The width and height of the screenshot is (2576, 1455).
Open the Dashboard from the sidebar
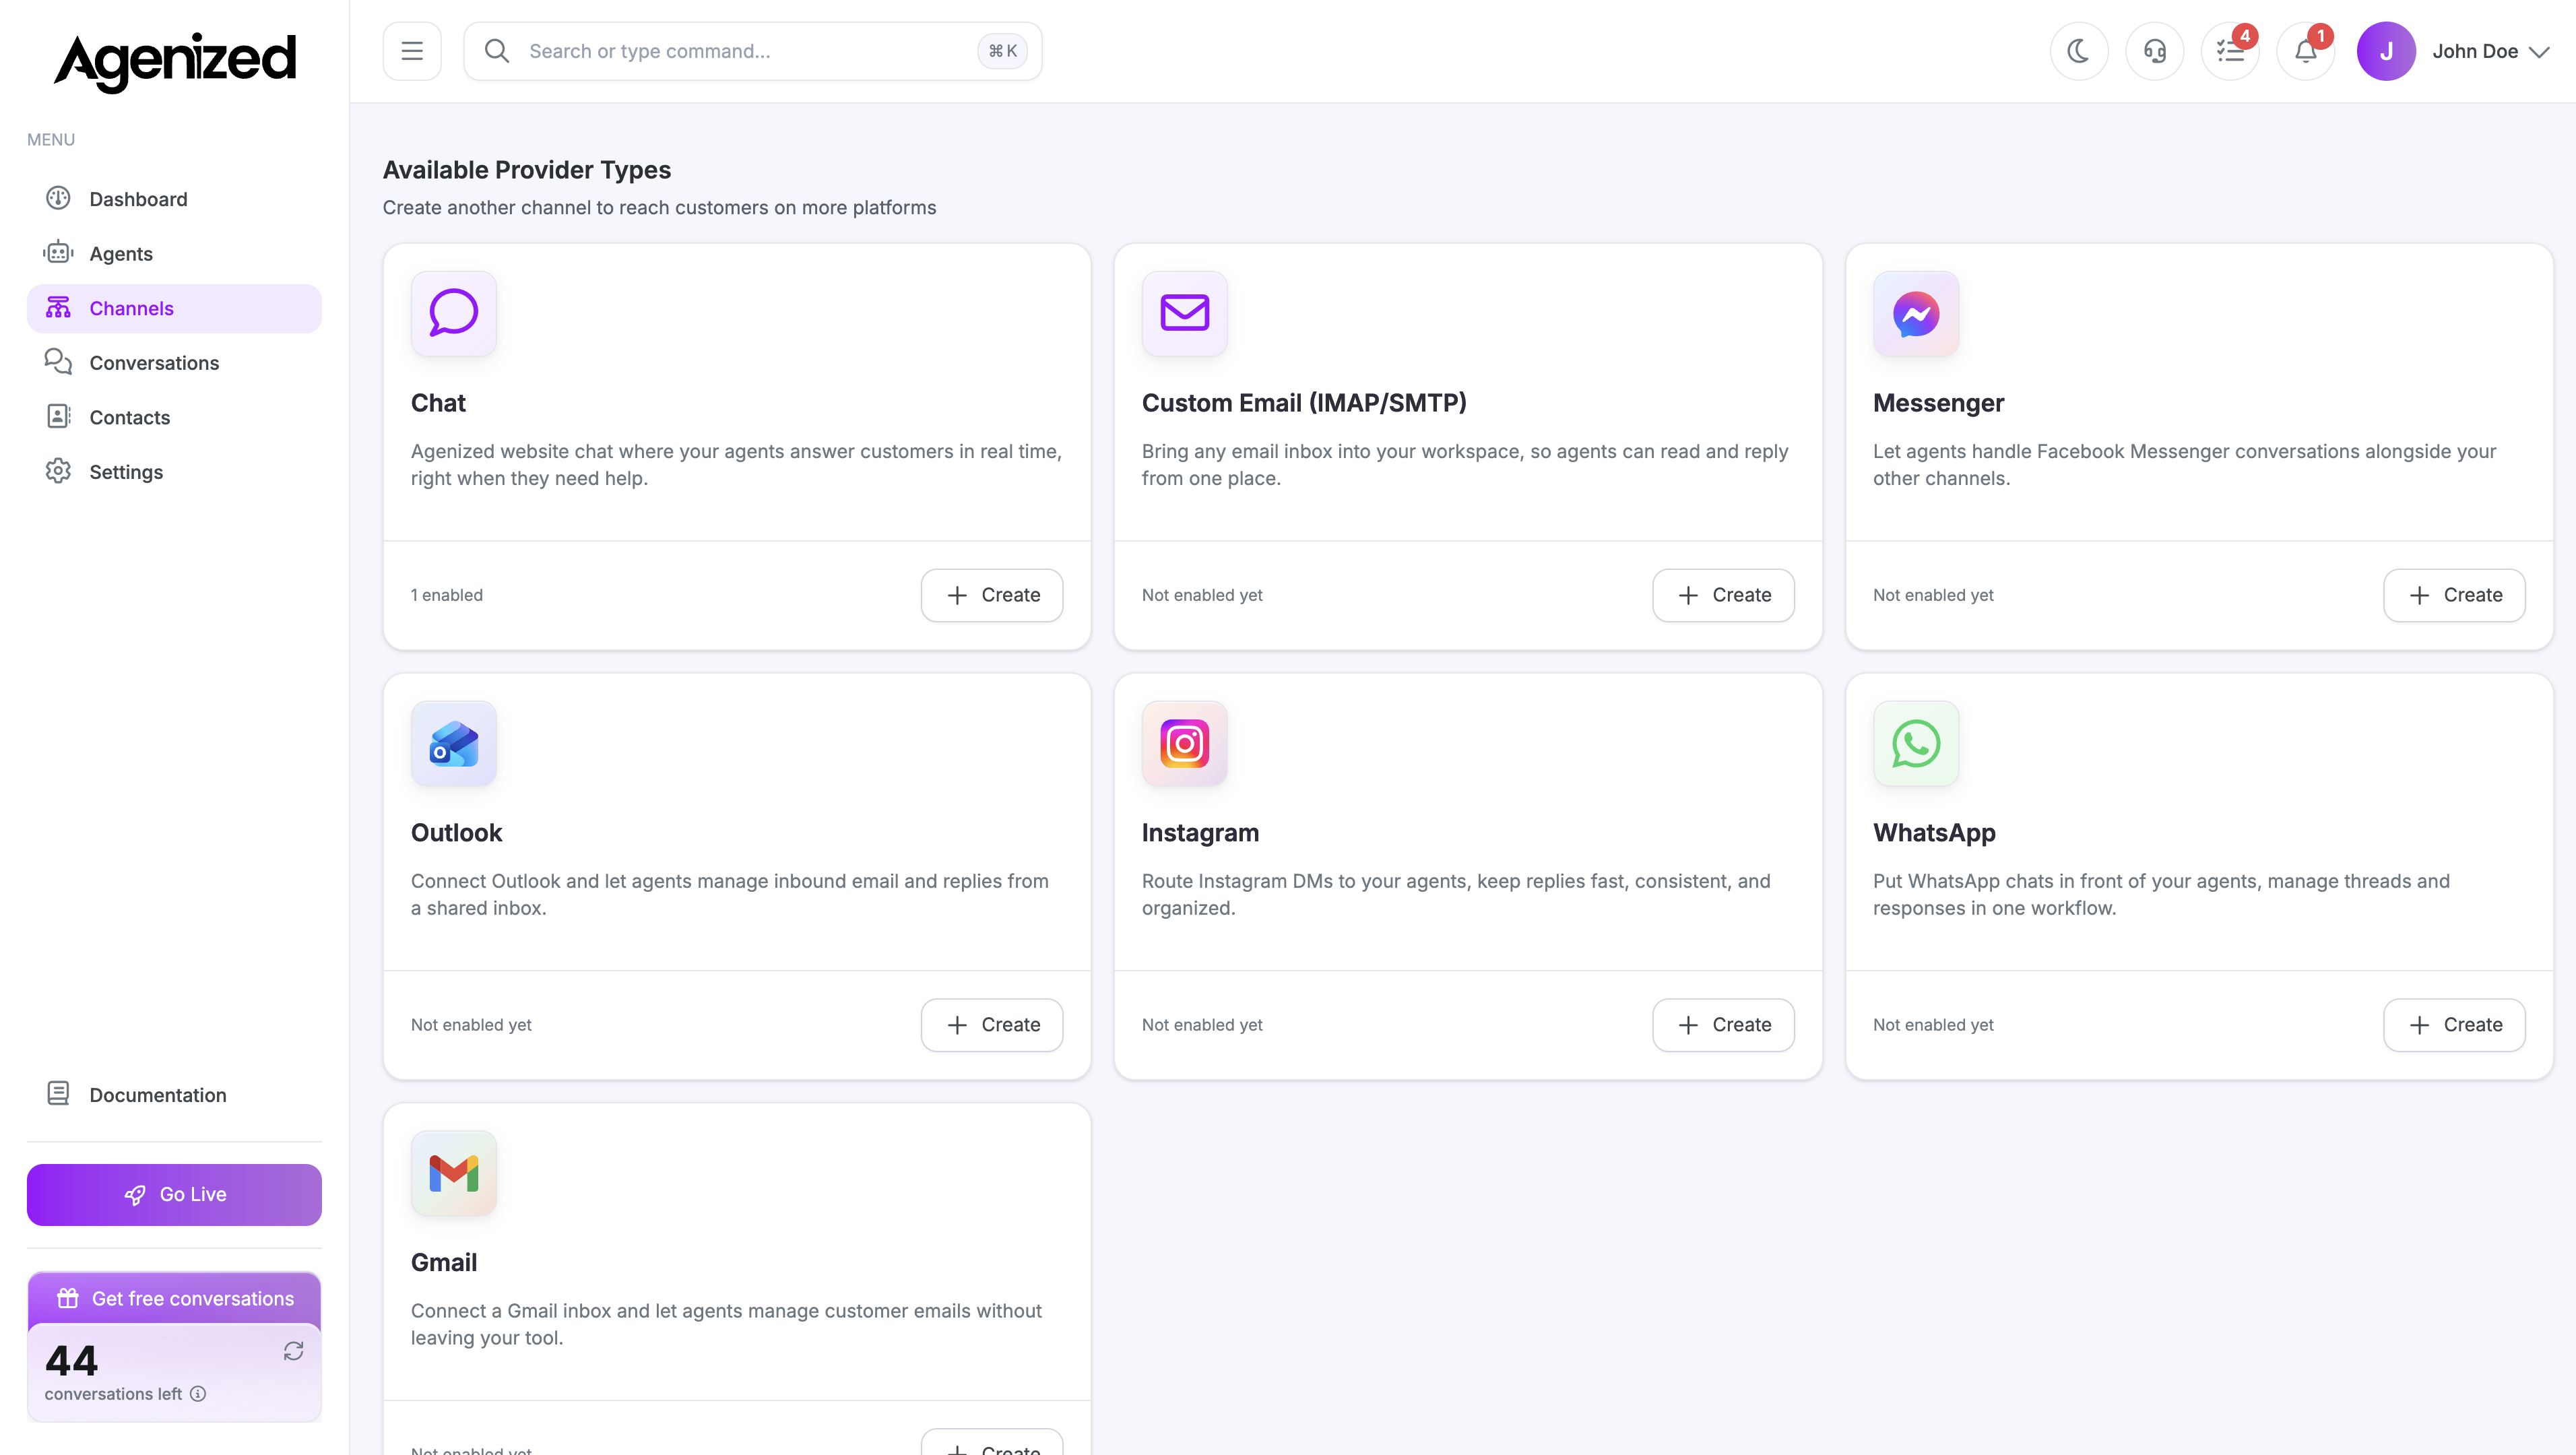(x=138, y=199)
